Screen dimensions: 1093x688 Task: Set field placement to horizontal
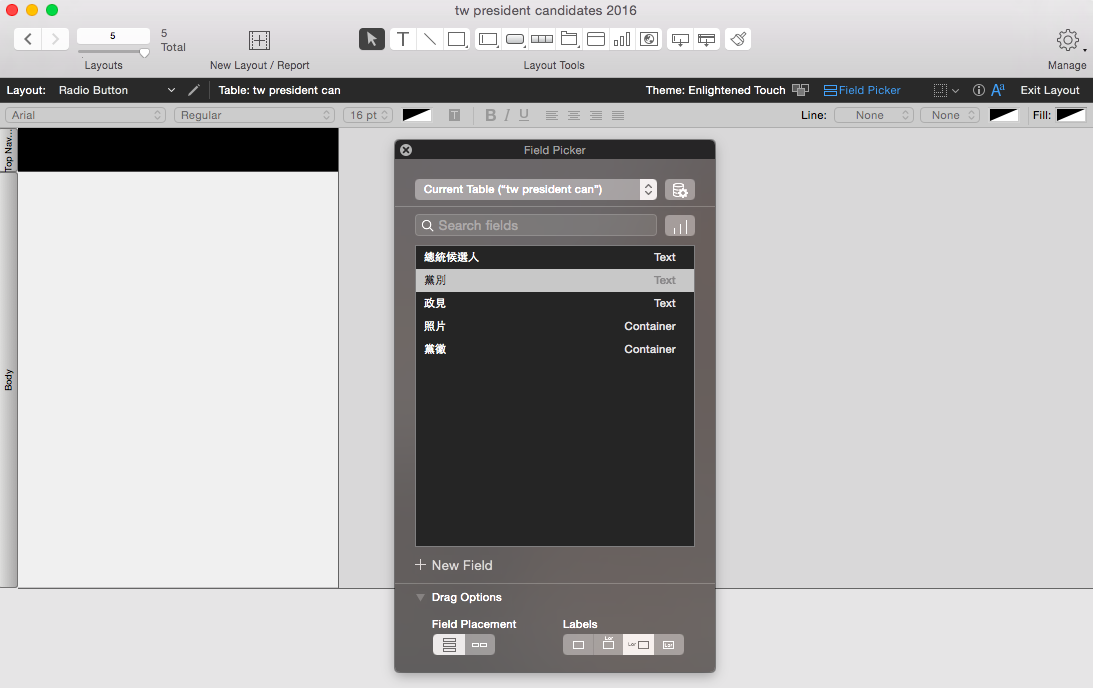[480, 645]
